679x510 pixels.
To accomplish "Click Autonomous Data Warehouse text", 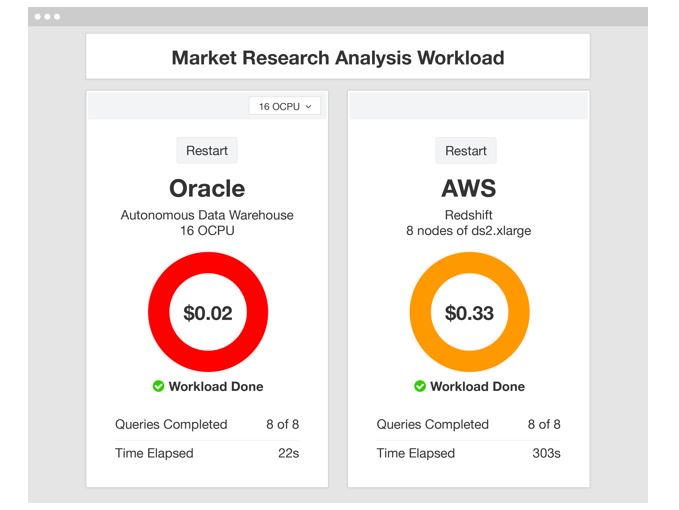I will [x=207, y=215].
